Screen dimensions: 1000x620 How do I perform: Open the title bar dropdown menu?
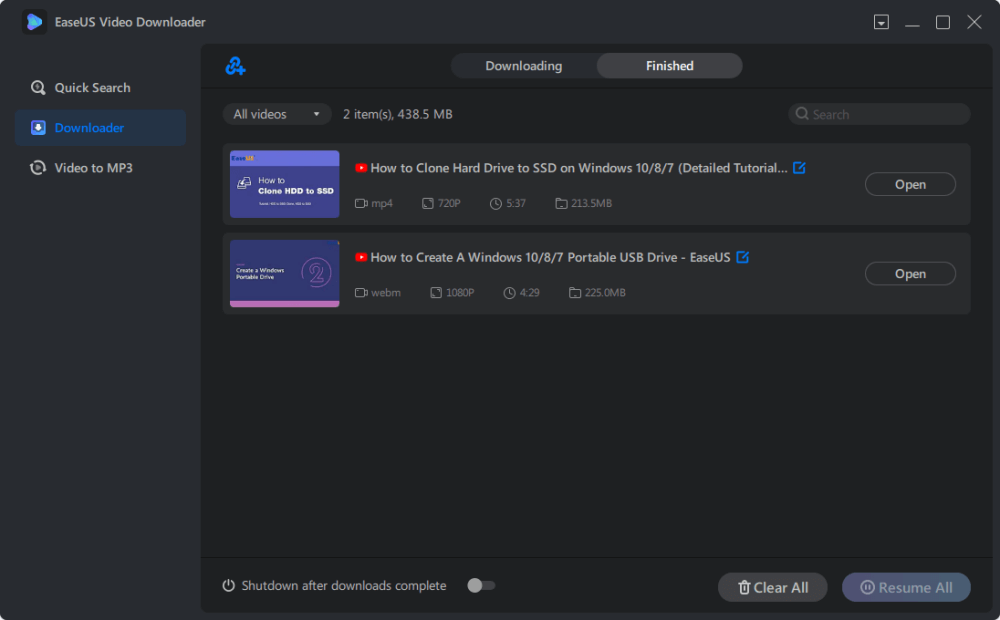pos(881,22)
